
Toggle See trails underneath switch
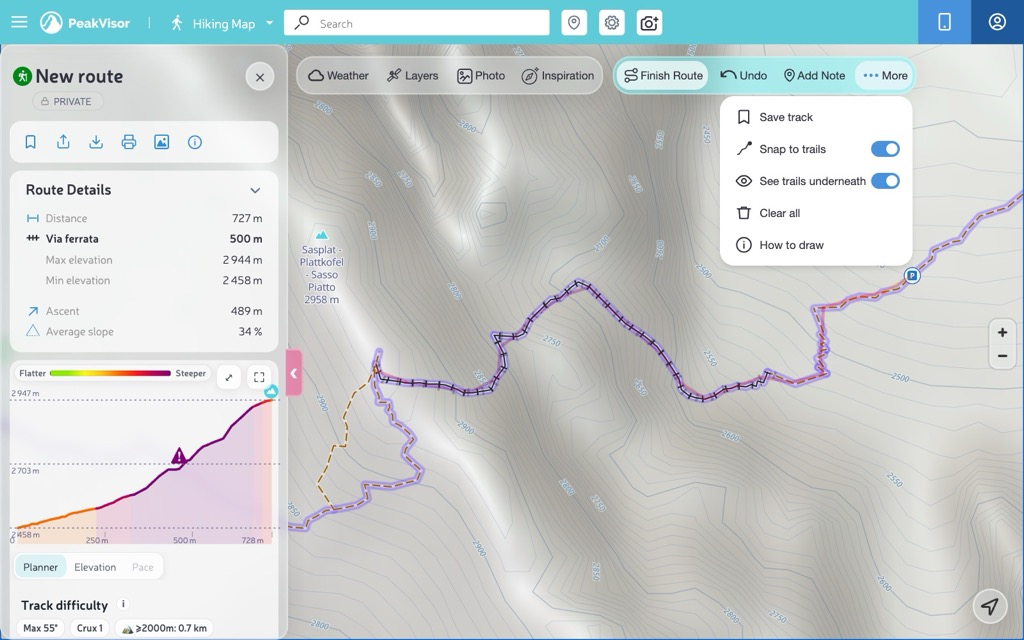click(x=885, y=181)
